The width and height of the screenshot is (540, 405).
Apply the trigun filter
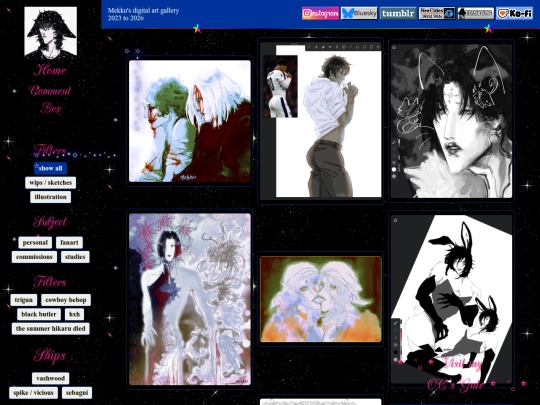24,300
